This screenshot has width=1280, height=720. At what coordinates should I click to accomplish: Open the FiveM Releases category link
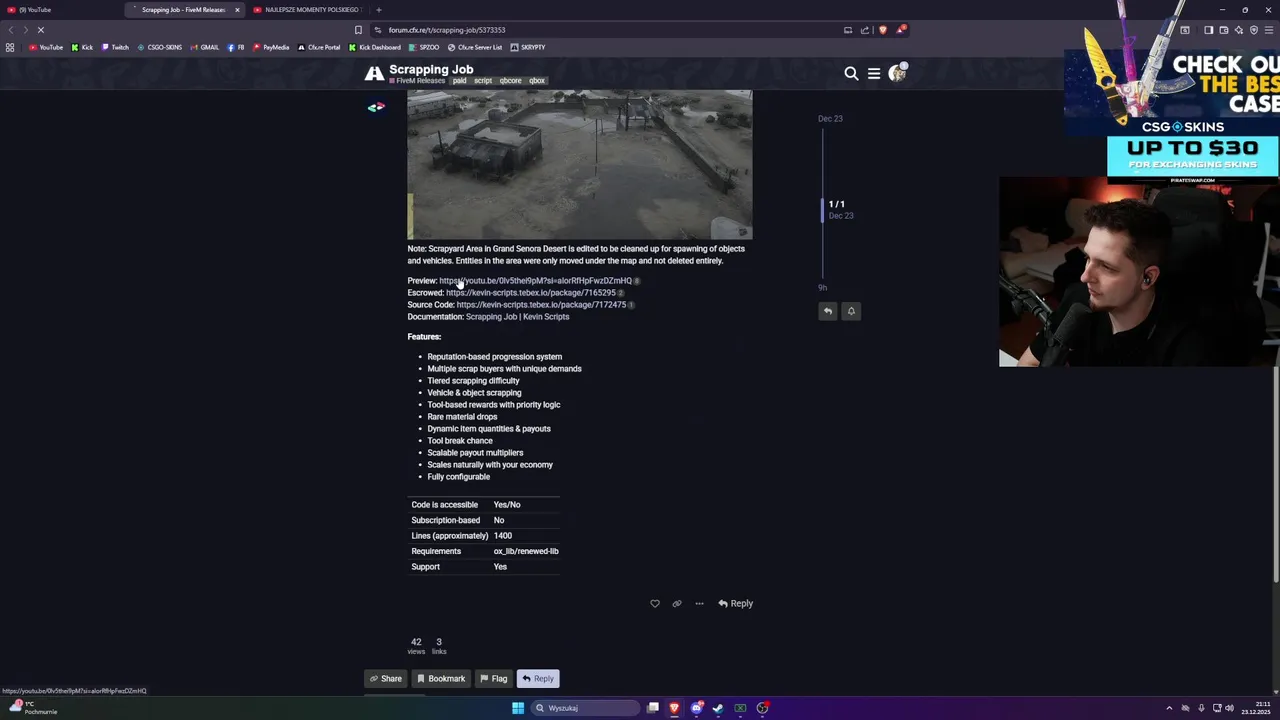click(x=417, y=81)
